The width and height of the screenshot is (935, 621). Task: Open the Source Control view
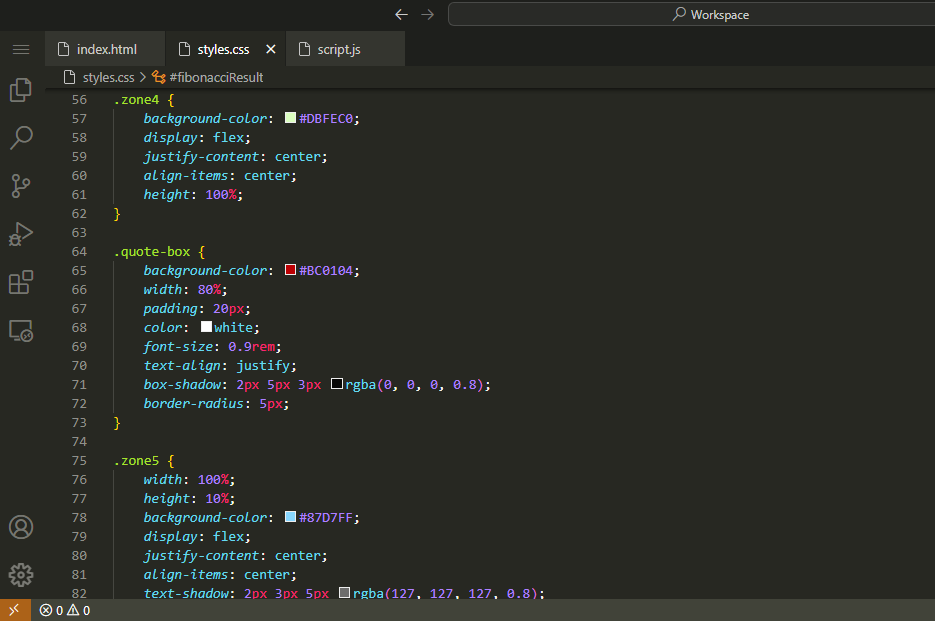point(21,185)
